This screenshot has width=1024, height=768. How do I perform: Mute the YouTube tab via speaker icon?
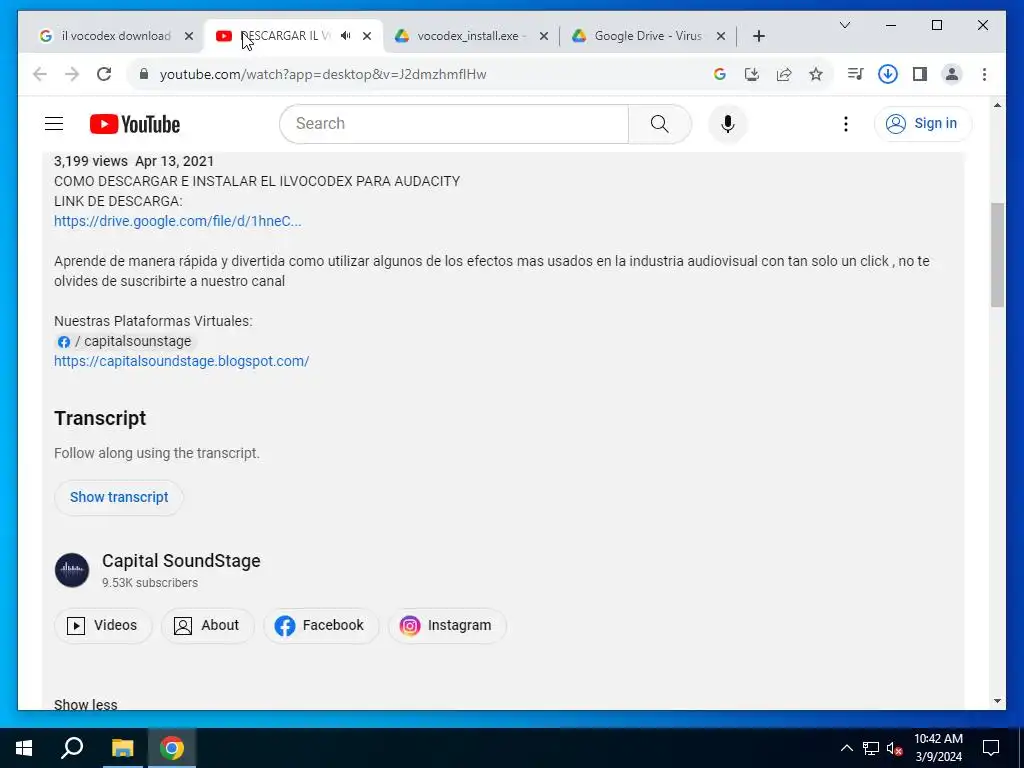pos(345,36)
